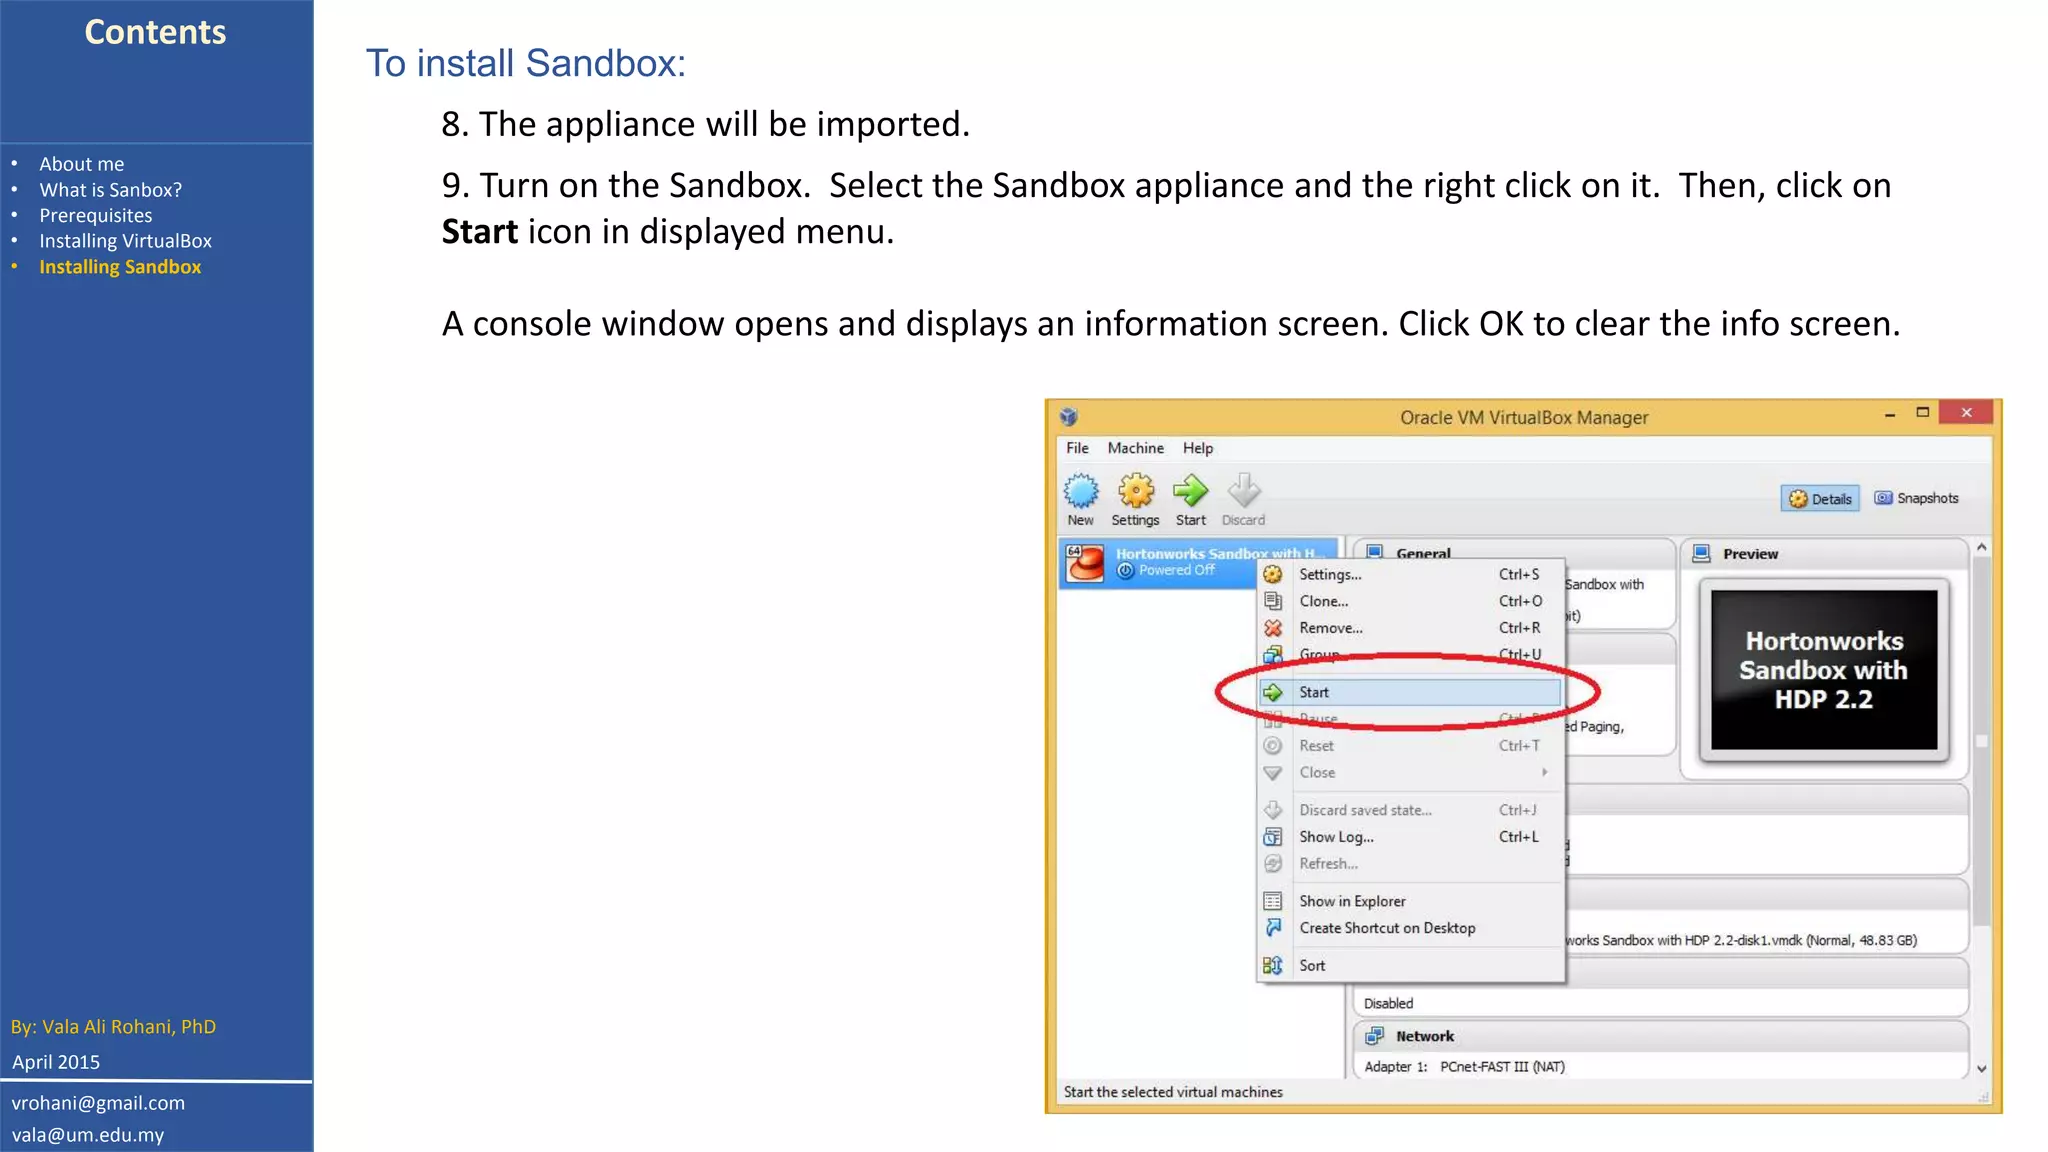Click the Sort icon in context menu
The height and width of the screenshot is (1152, 2048).
[x=1272, y=965]
